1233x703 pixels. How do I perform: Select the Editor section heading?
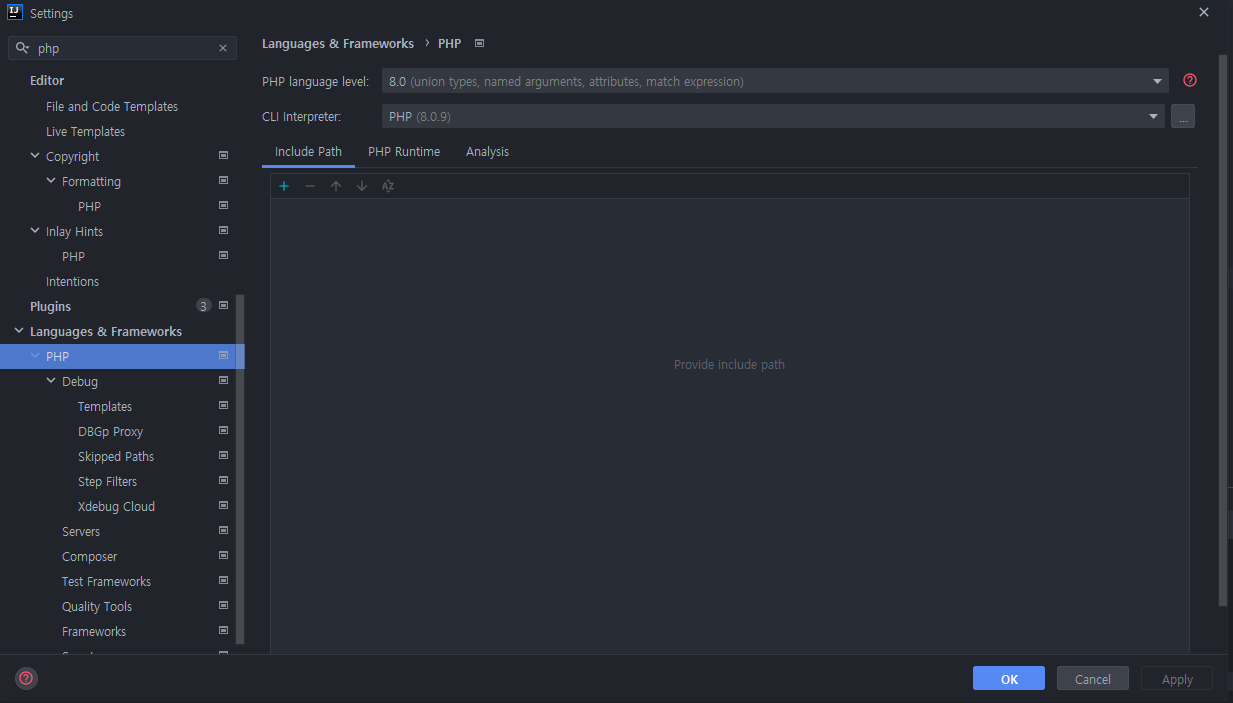tap(47, 81)
